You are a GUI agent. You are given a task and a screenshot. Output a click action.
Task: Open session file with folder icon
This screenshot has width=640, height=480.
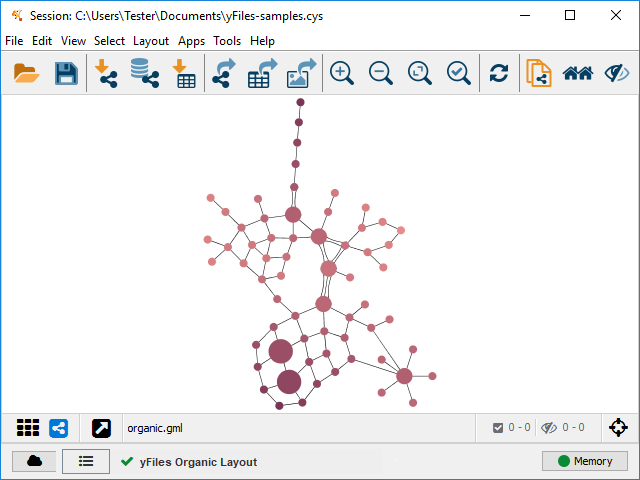pyautogui.click(x=26, y=73)
